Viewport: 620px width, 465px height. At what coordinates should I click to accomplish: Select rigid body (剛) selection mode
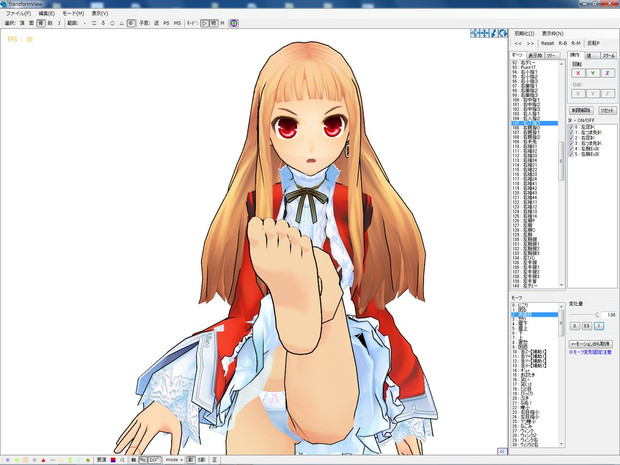[x=50, y=23]
